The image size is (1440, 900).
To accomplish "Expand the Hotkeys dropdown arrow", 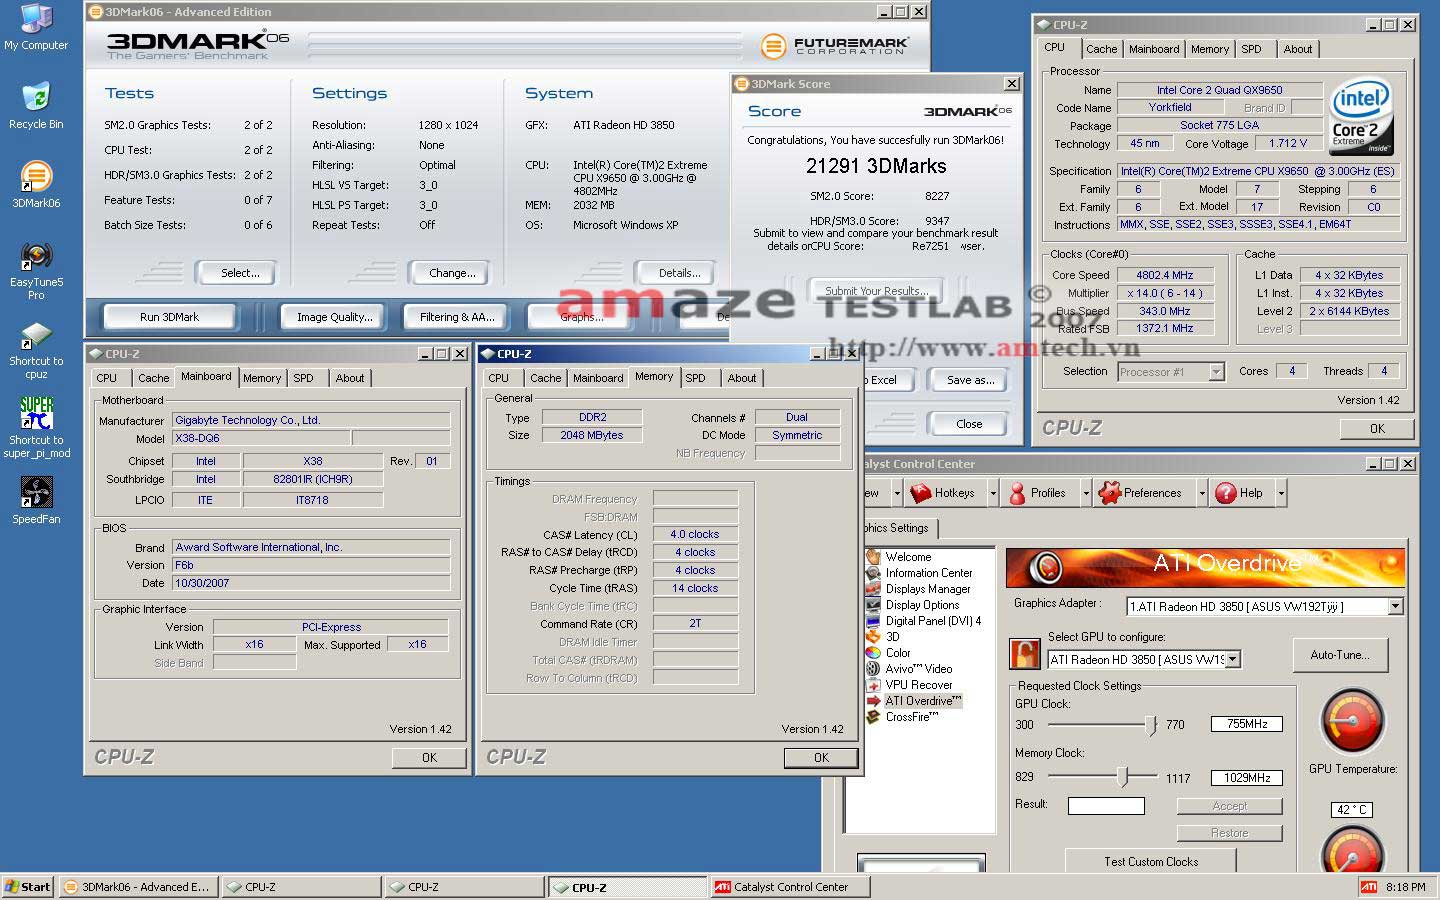I will [x=993, y=493].
